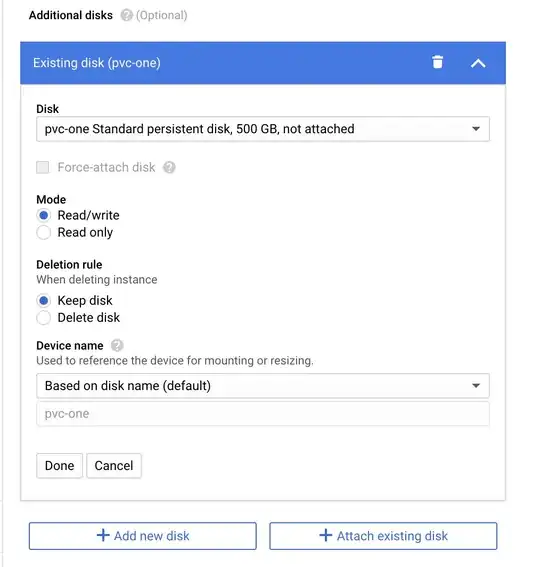The height and width of the screenshot is (567, 540).
Task: Click the pvc-one device name field
Action: (x=263, y=414)
